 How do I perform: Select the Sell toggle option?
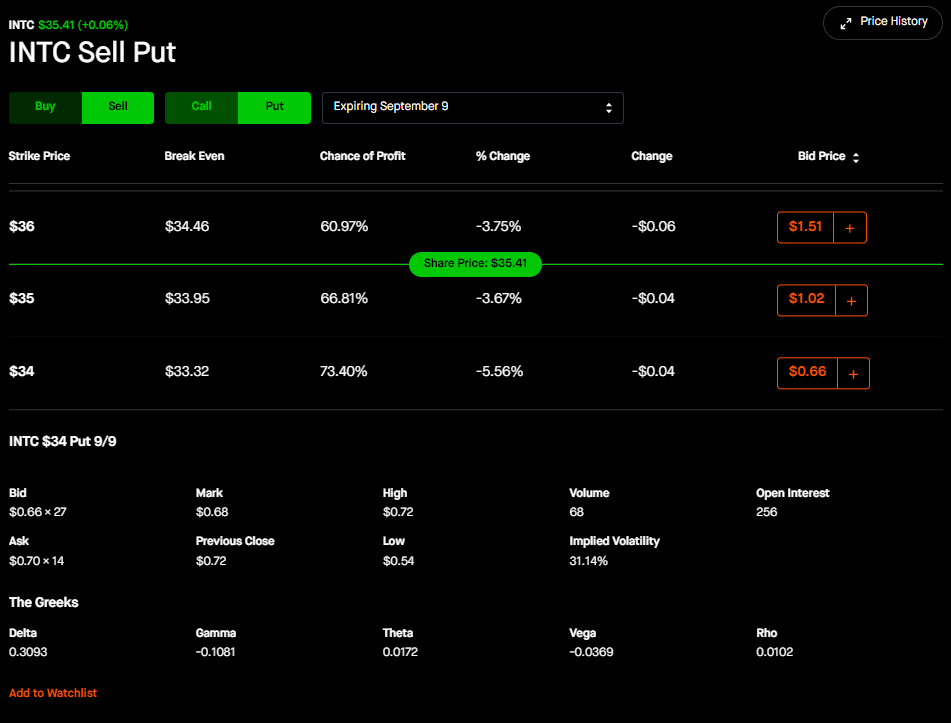point(118,107)
